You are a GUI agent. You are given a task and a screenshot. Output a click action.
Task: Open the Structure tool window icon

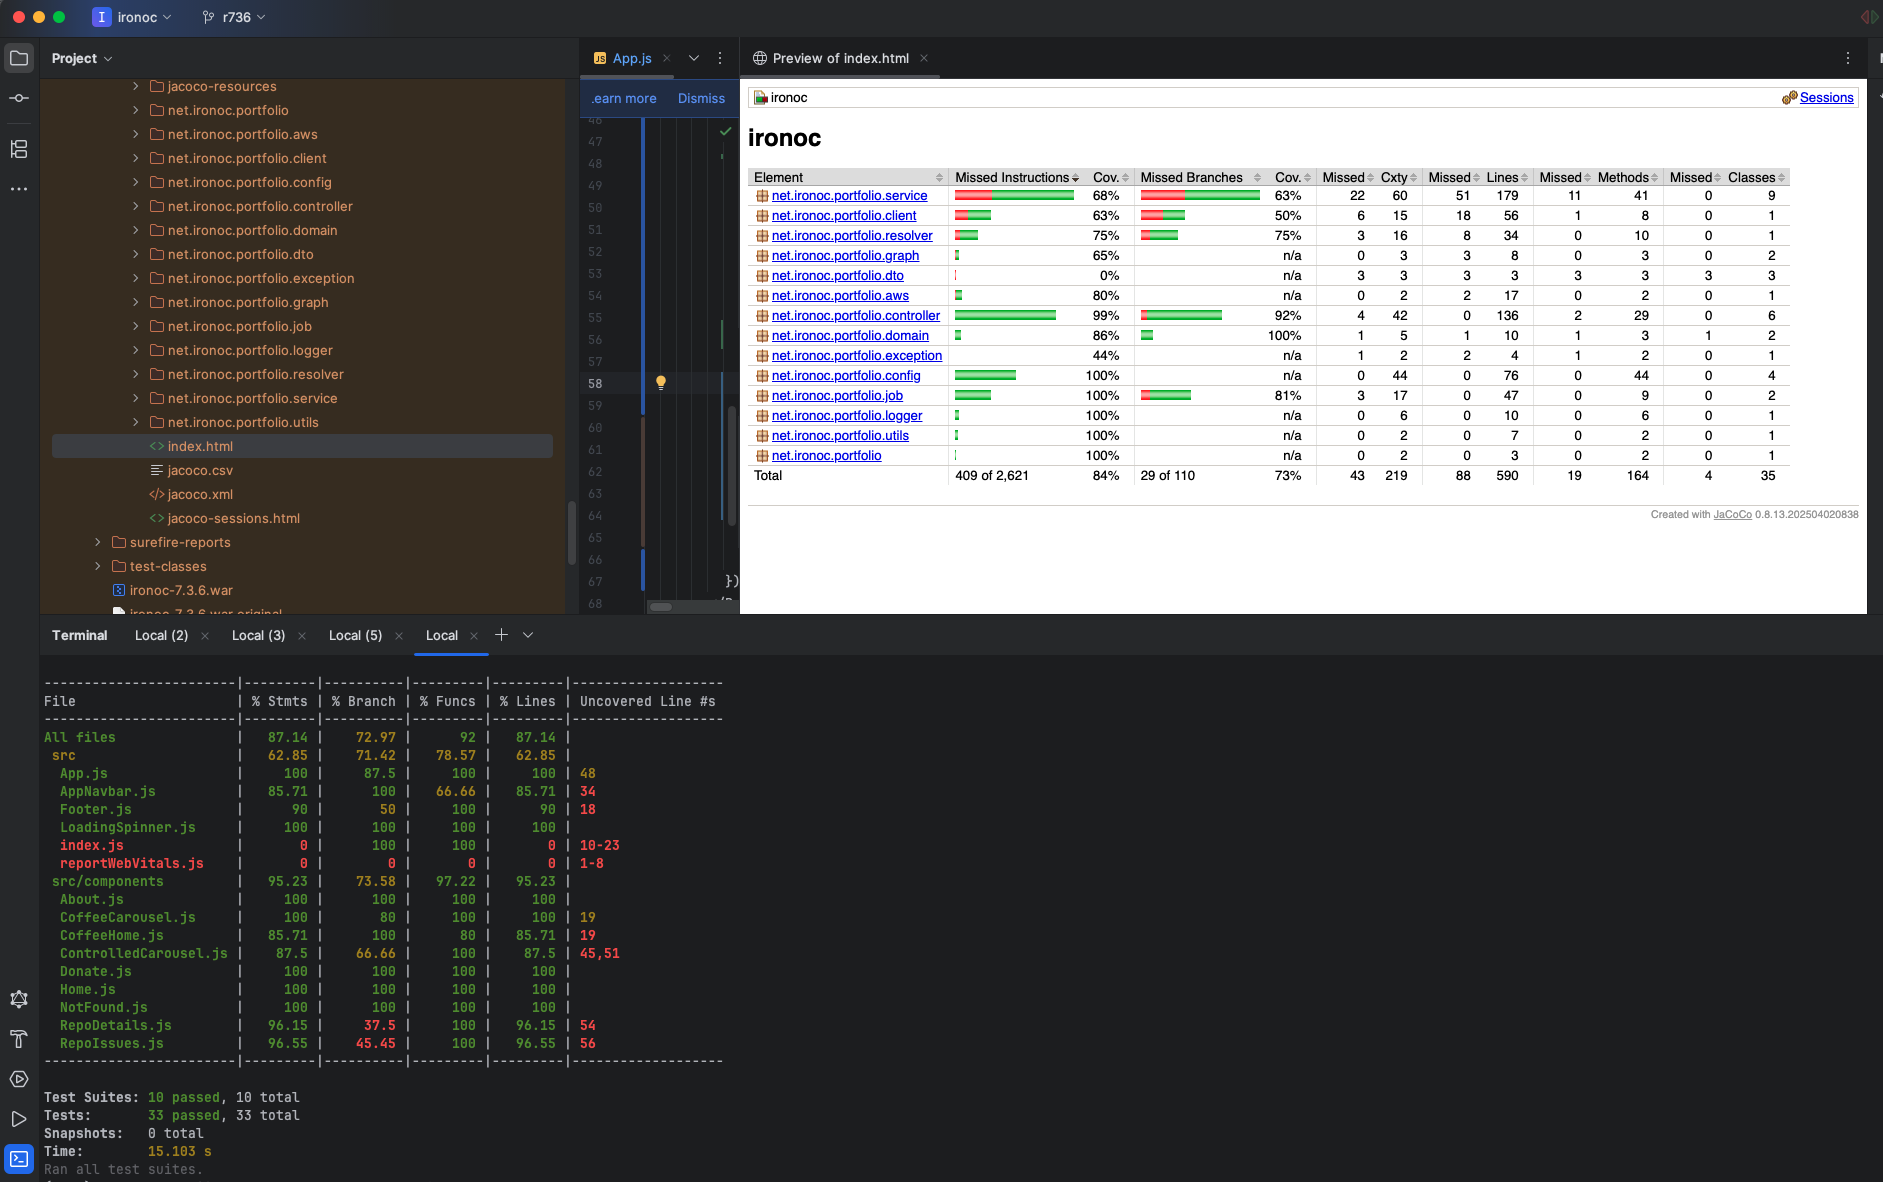tap(19, 149)
